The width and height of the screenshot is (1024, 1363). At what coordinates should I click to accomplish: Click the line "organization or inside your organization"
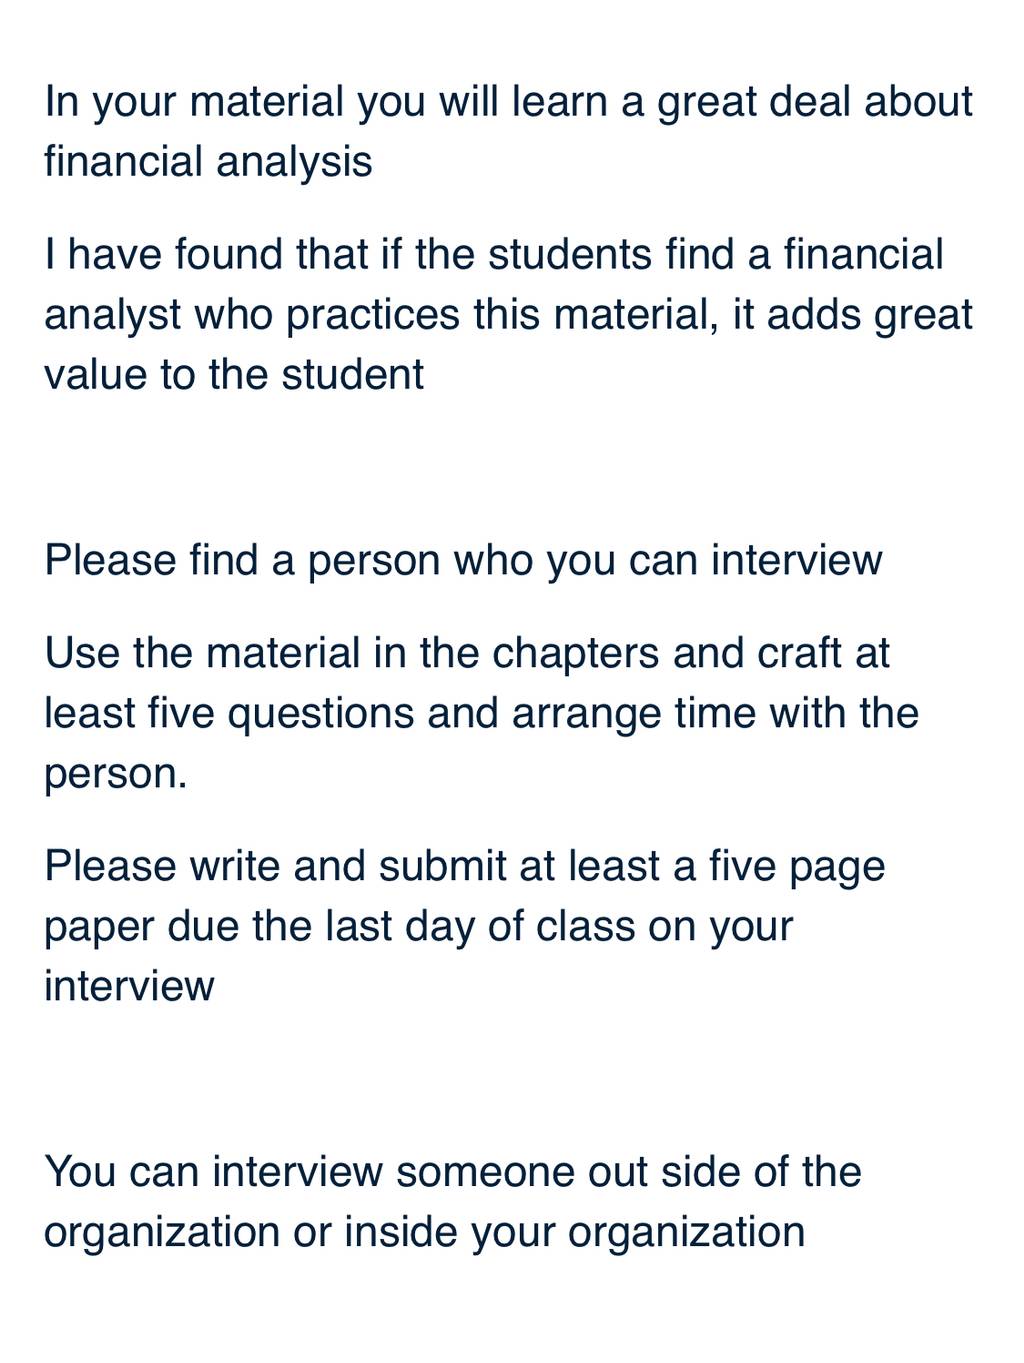425,1232
